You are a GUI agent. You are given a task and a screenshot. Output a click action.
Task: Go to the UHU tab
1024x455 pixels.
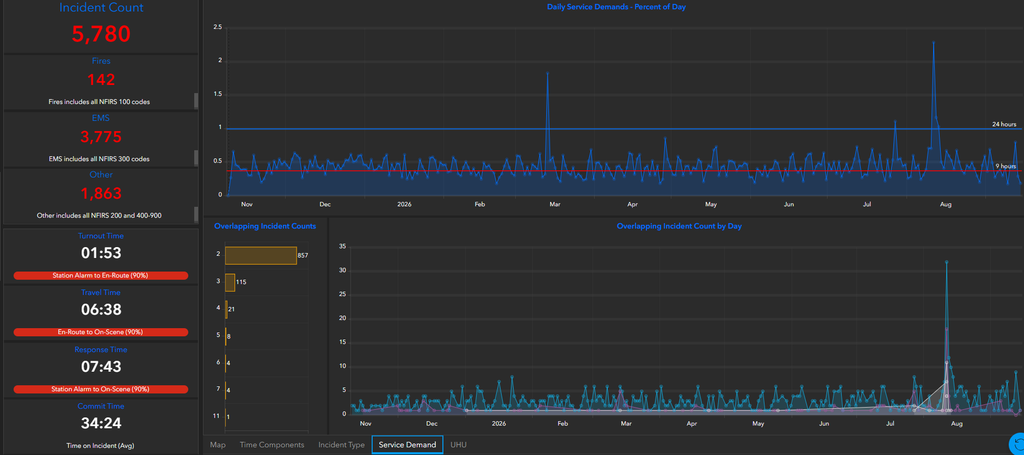(458, 445)
